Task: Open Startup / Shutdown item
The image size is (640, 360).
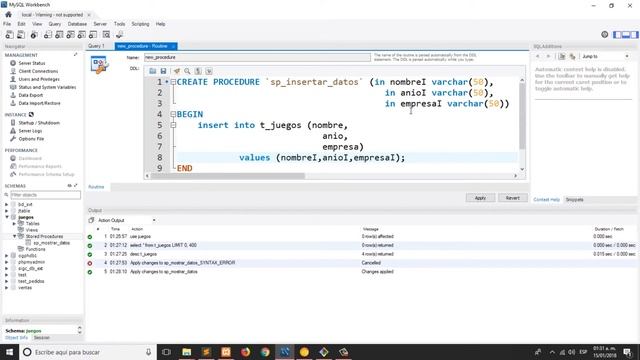Action: point(39,123)
